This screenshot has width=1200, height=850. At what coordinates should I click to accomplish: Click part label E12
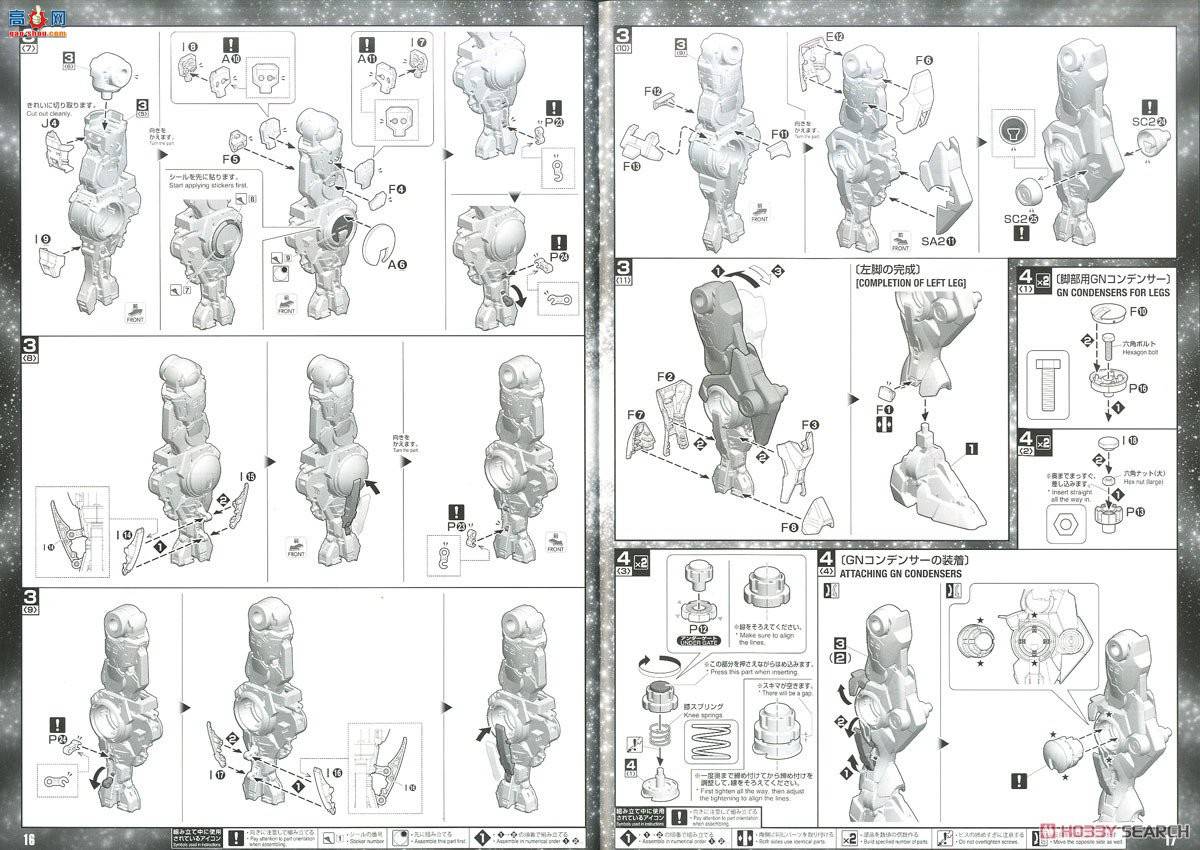[834, 38]
